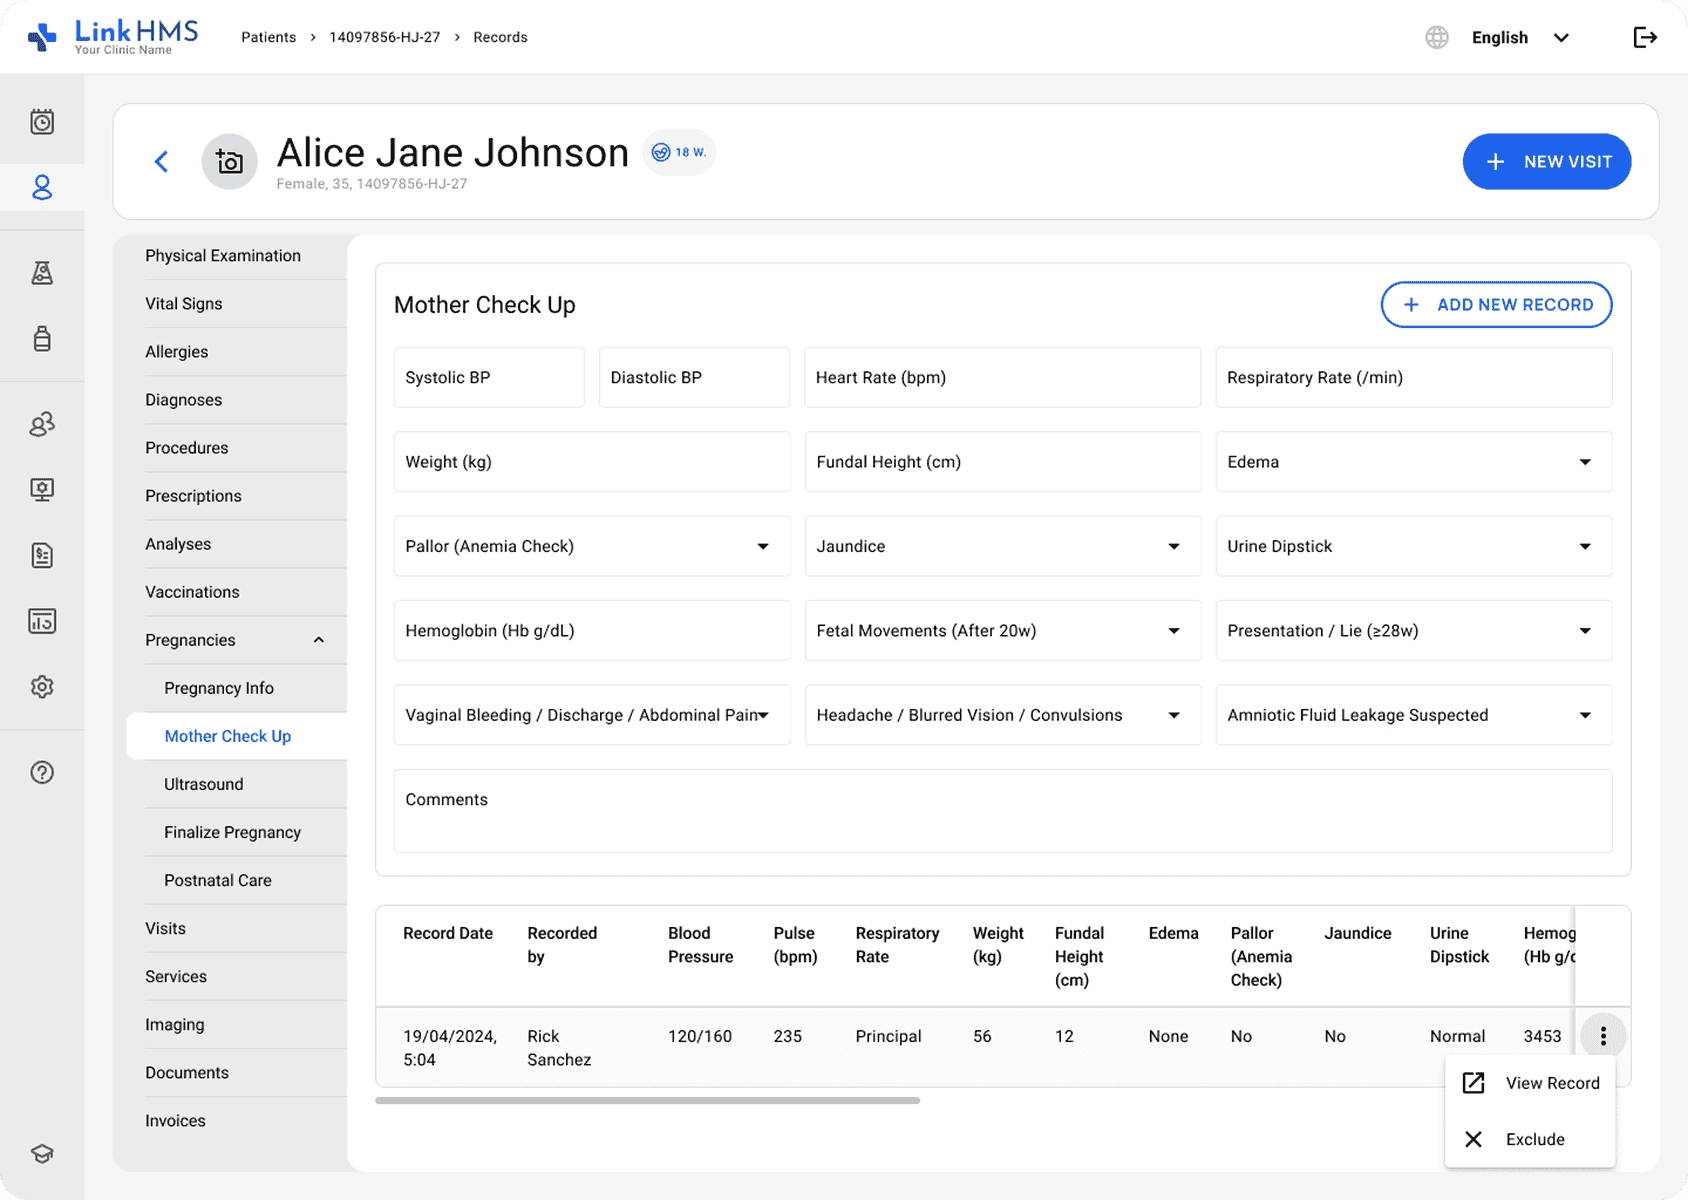Open the Edema dropdown
The width and height of the screenshot is (1688, 1200).
tap(1413, 462)
